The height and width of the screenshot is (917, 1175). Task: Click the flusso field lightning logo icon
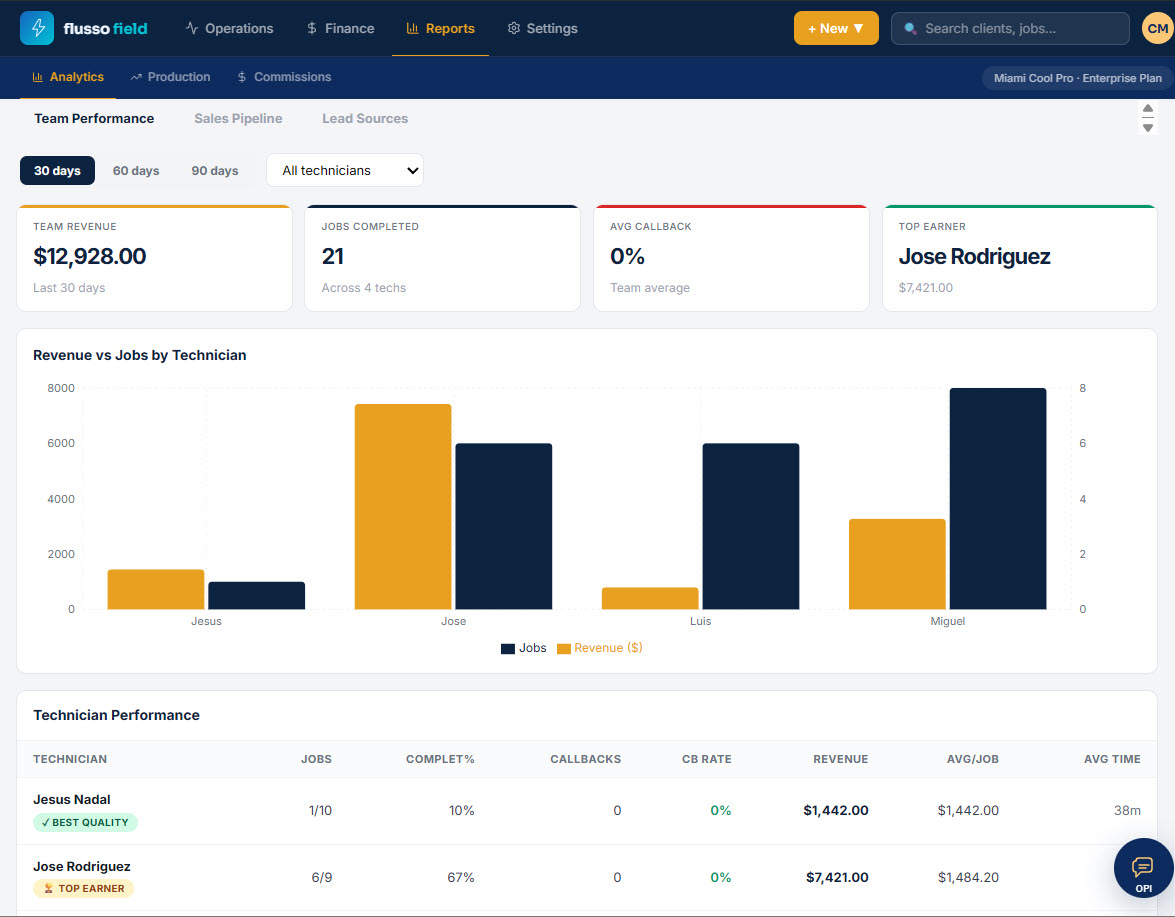tap(37, 28)
